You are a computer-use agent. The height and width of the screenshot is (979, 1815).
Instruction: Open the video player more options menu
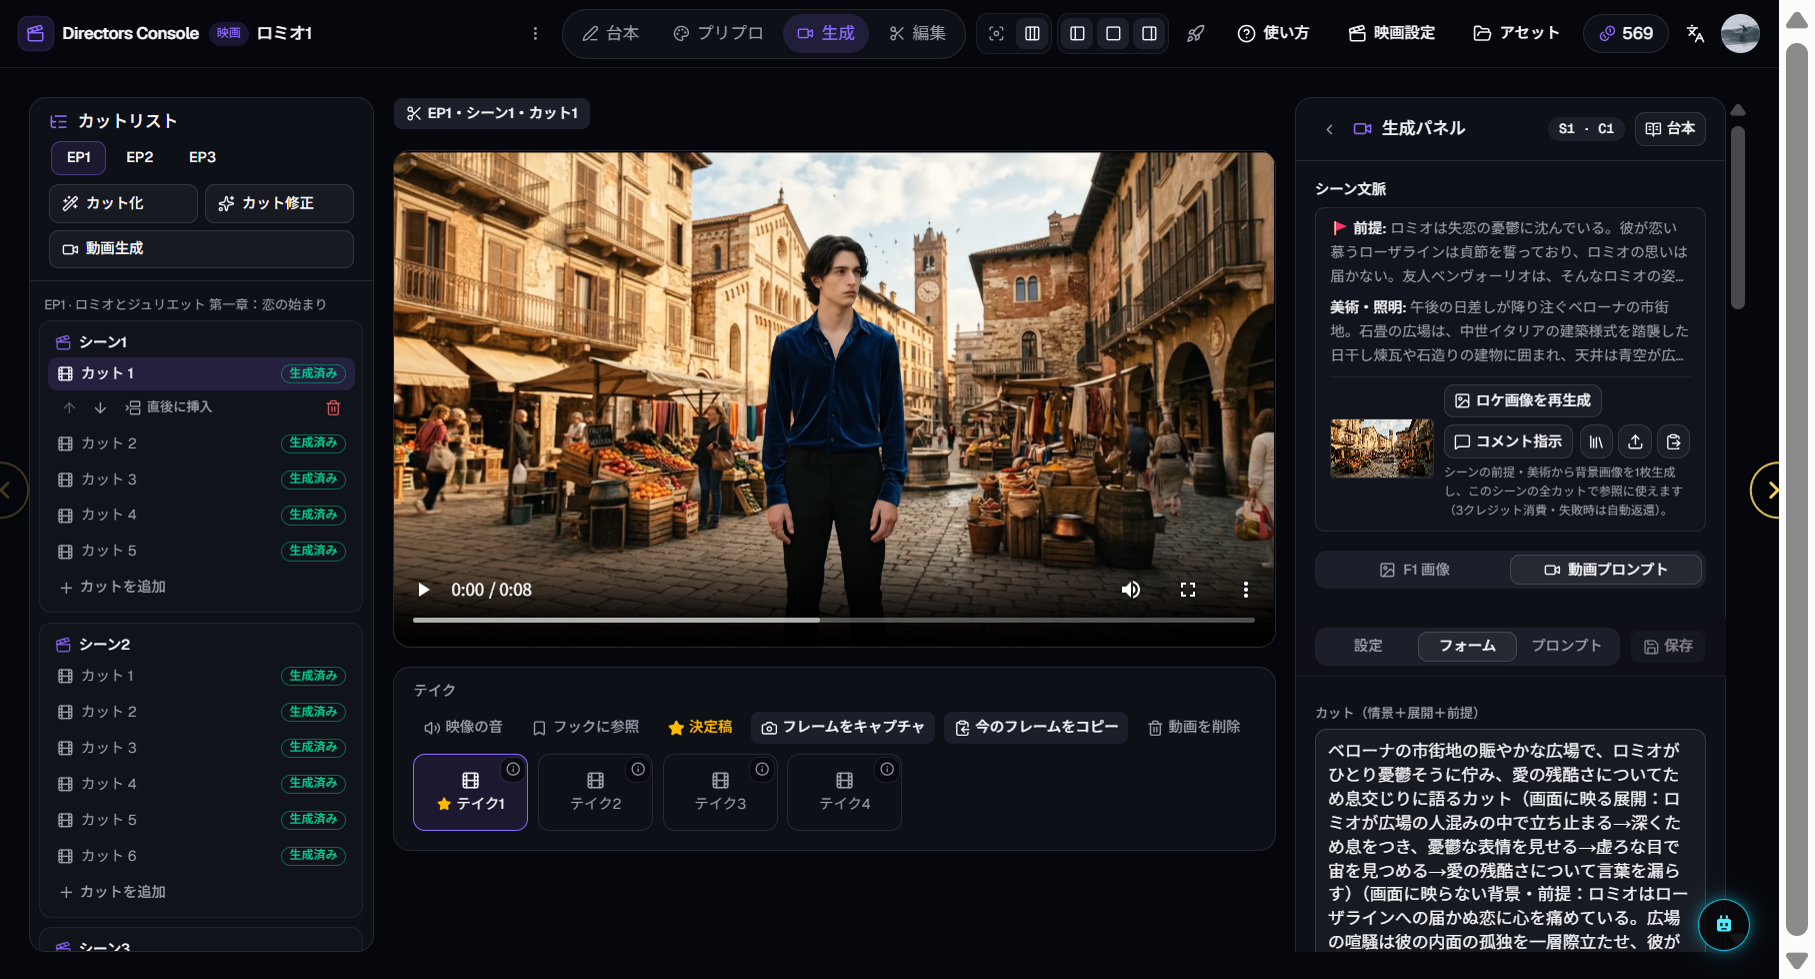pos(1245,590)
